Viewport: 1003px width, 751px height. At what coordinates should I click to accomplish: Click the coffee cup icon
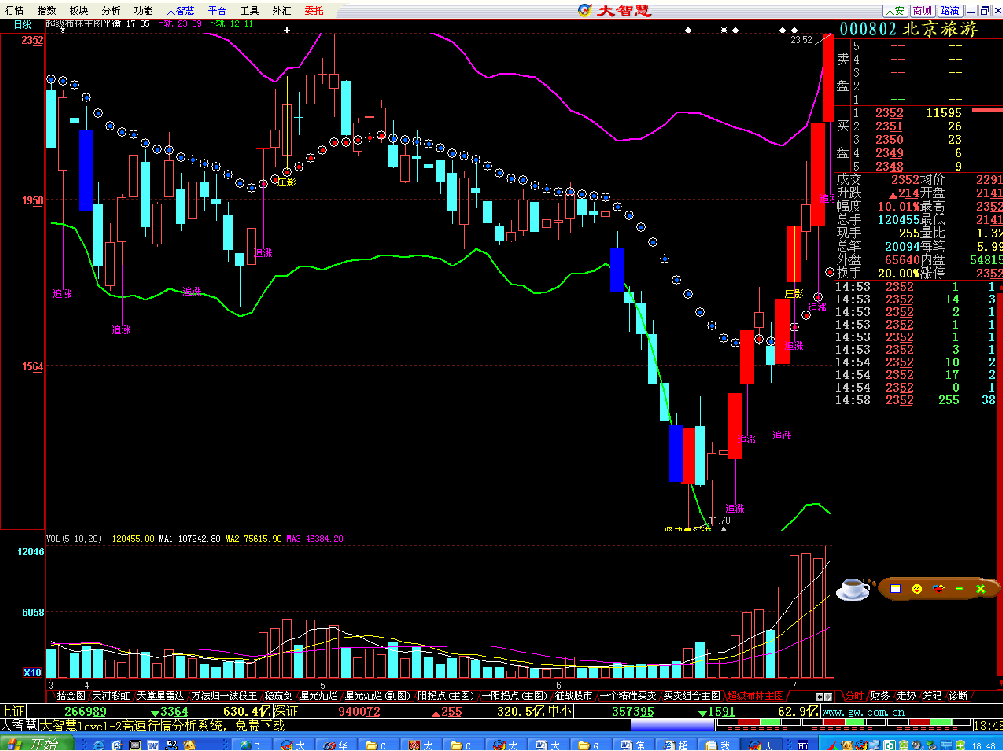[x=854, y=588]
